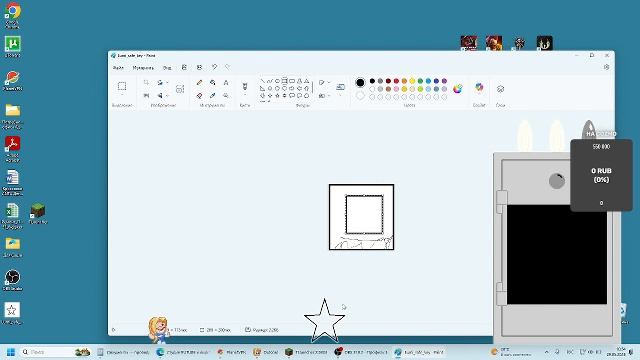This screenshot has width=640, height=360.
Task: Open OBS Studio desktop shortcut
Action: pos(13,280)
